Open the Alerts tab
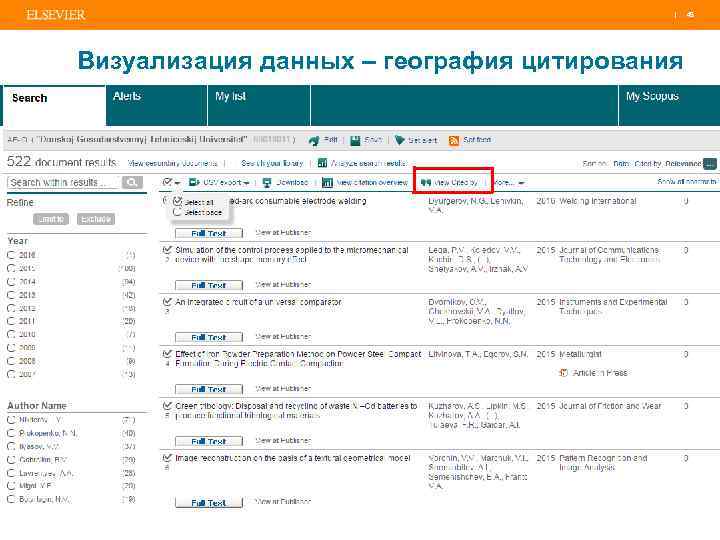 157,105
